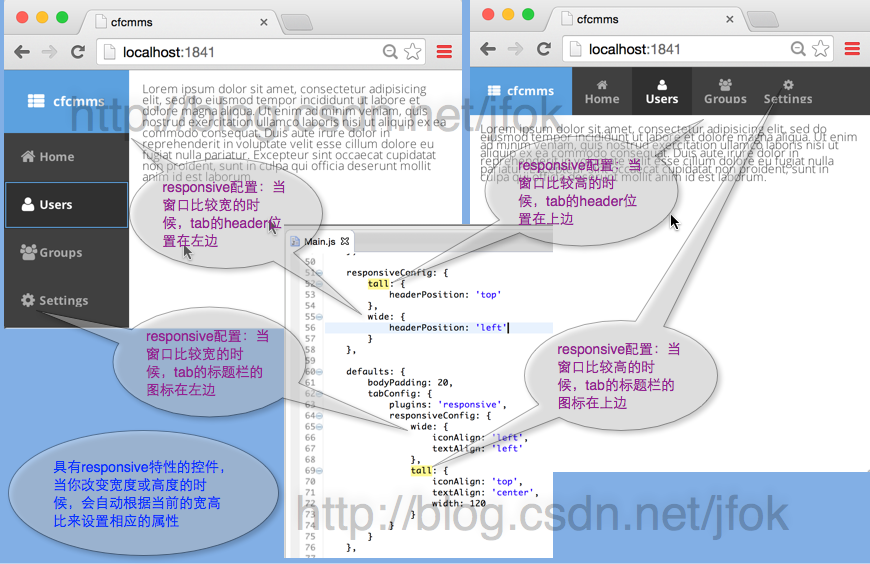Collapse code fold at line 64
This screenshot has height=564, width=870.
click(x=320, y=416)
